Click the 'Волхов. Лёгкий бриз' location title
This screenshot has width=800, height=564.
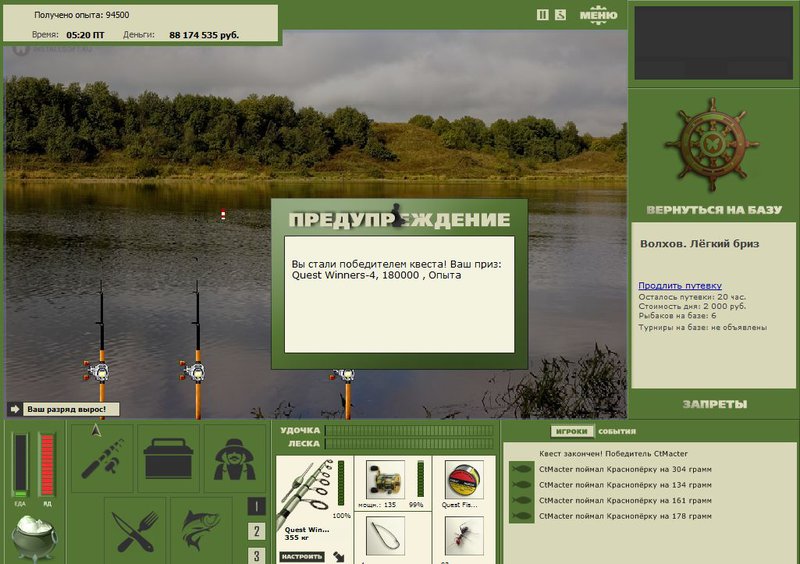tap(699, 243)
